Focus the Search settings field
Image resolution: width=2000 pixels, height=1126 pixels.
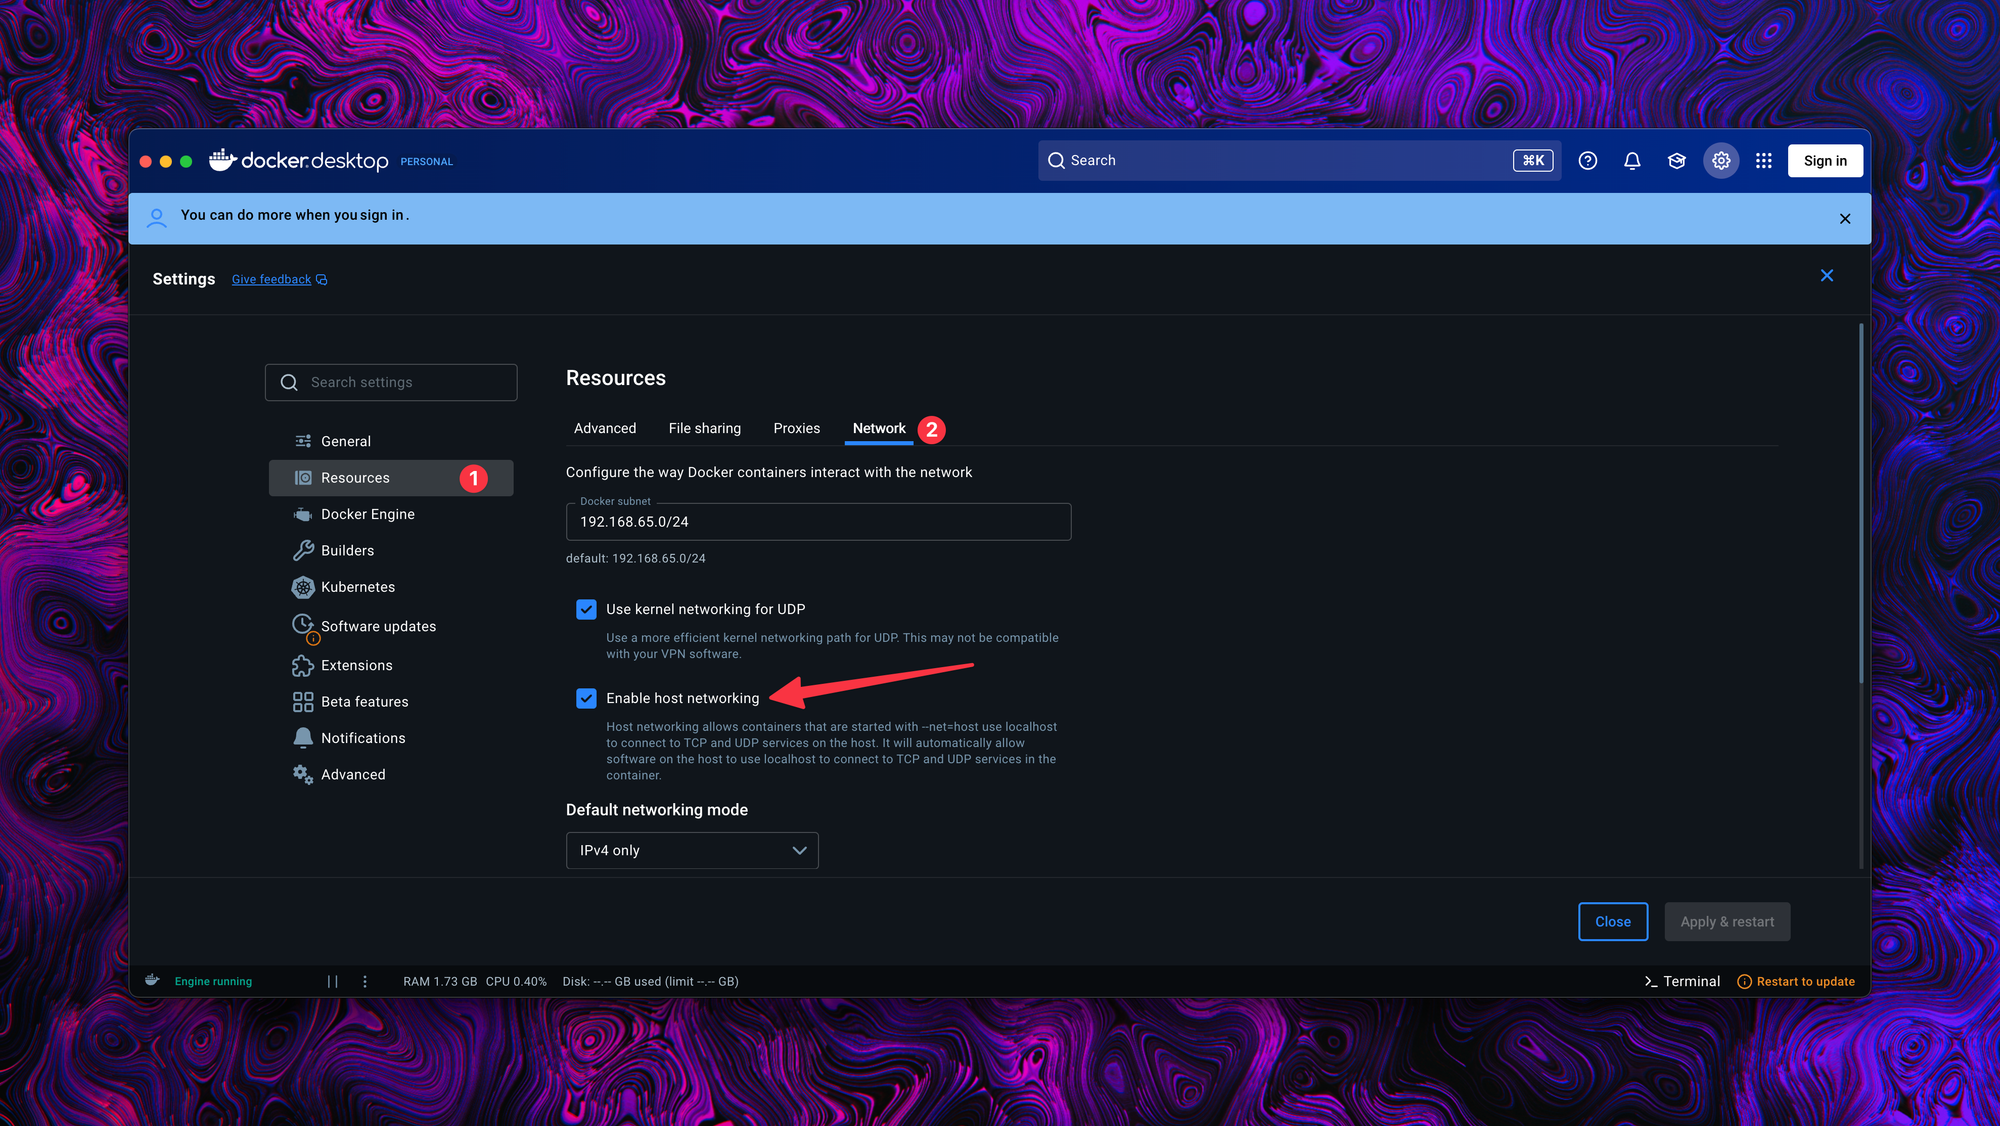pyautogui.click(x=391, y=383)
